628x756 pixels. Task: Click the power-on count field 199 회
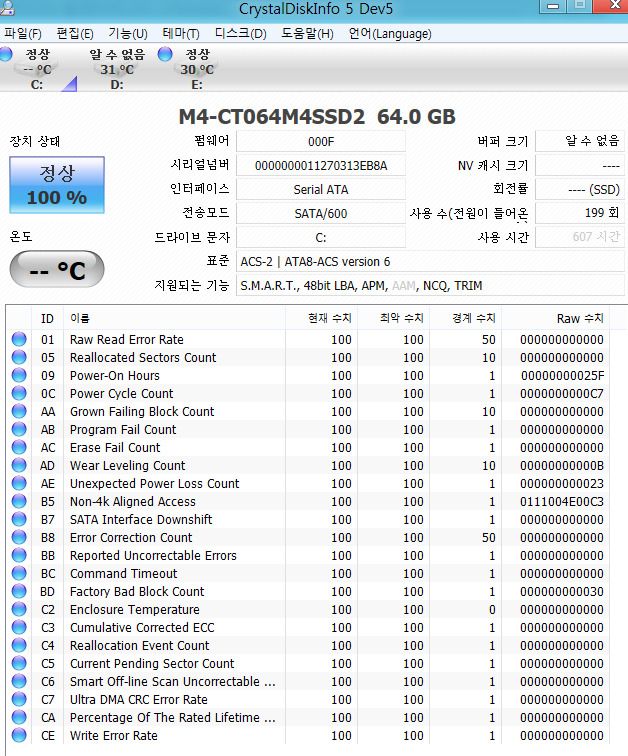coord(580,213)
